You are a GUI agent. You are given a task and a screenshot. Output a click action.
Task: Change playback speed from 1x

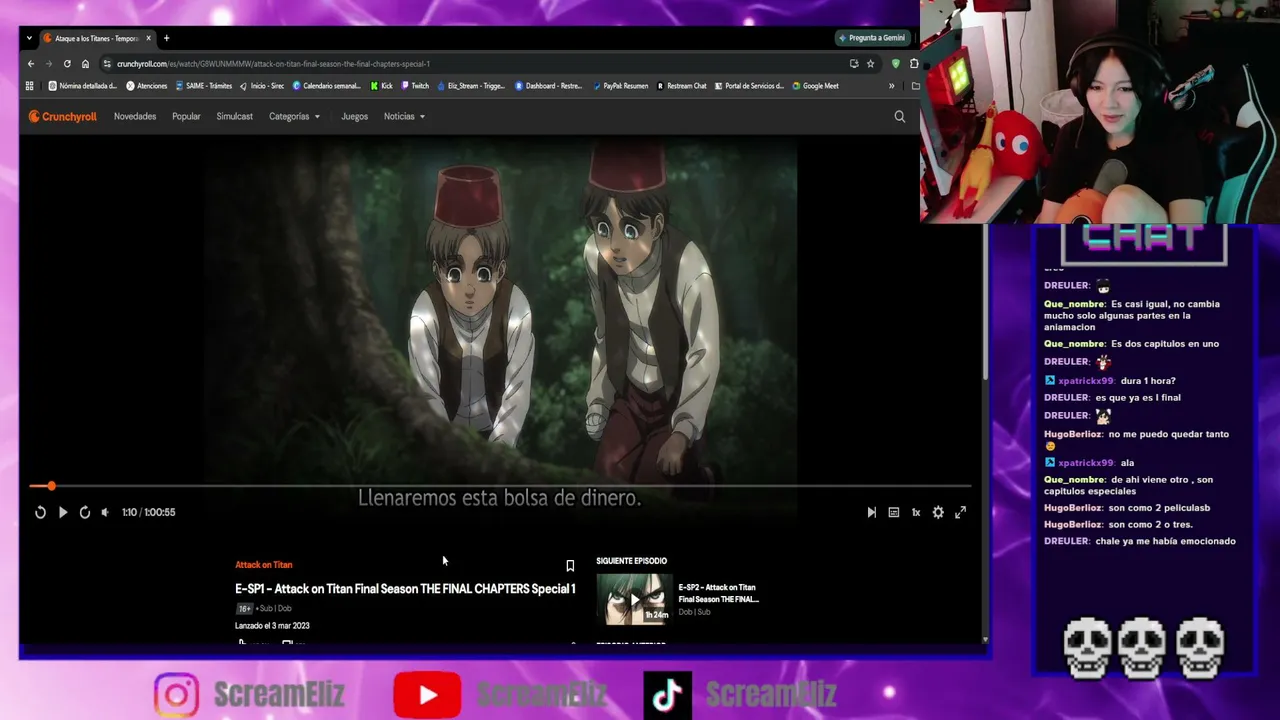[x=915, y=512]
